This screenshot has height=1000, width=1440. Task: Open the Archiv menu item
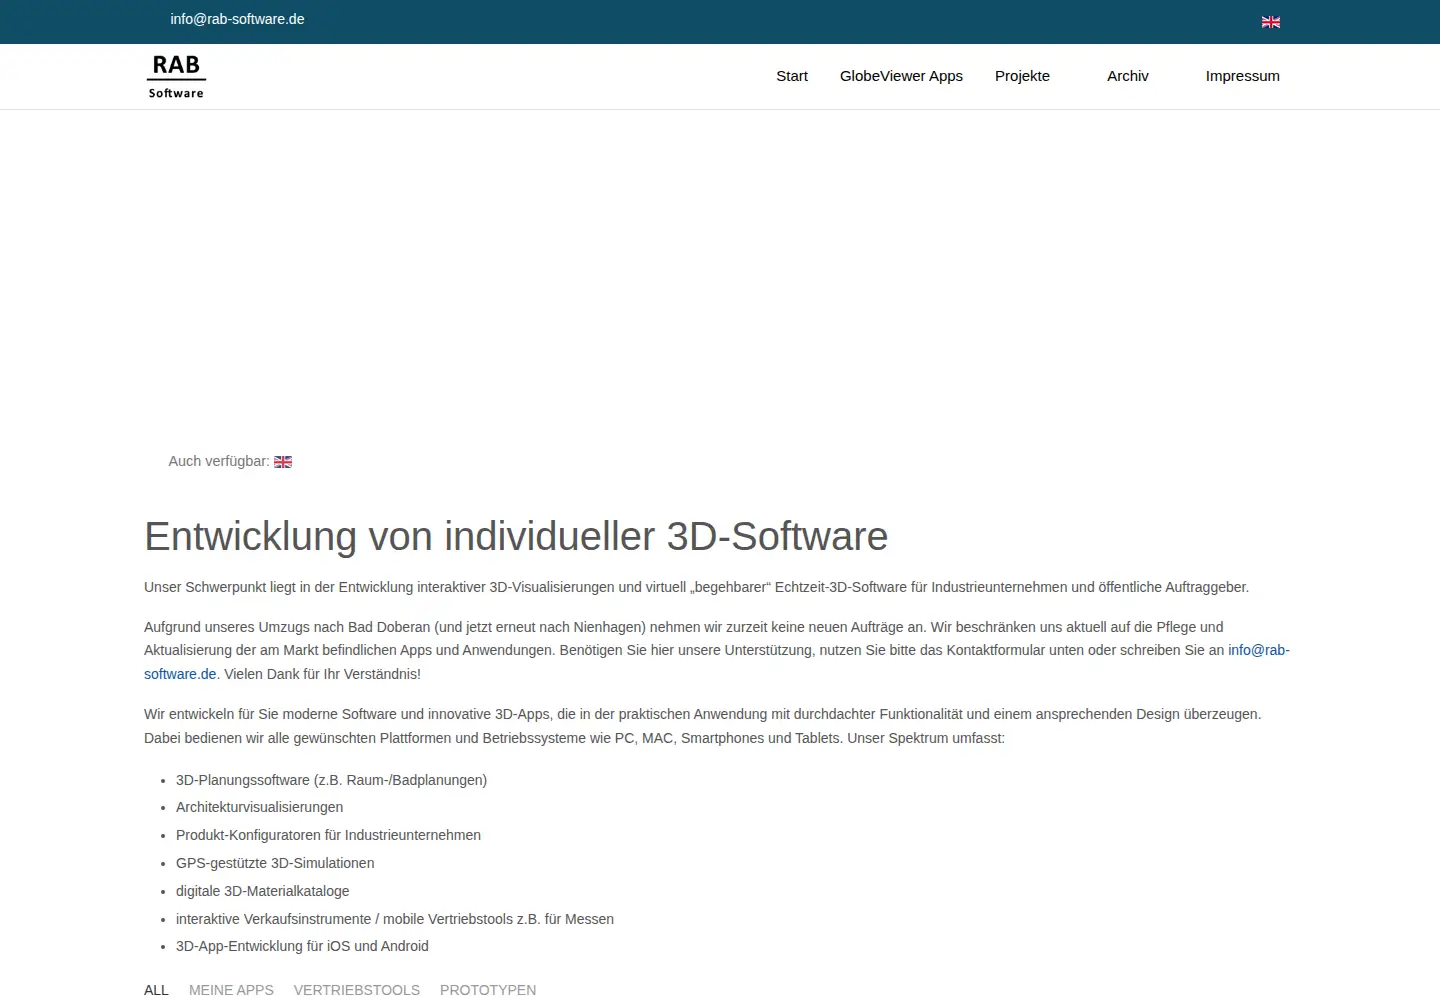[x=1128, y=76]
